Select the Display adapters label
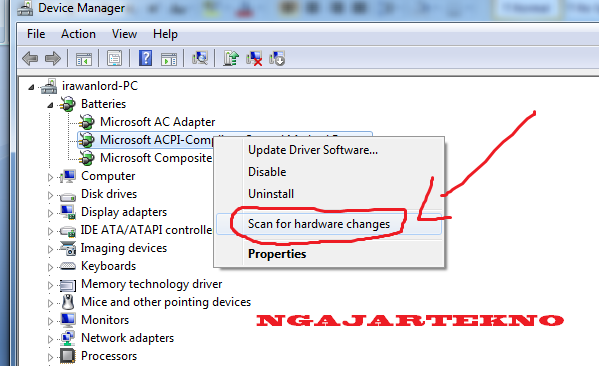Screen dimensions: 599x366 click(124, 212)
